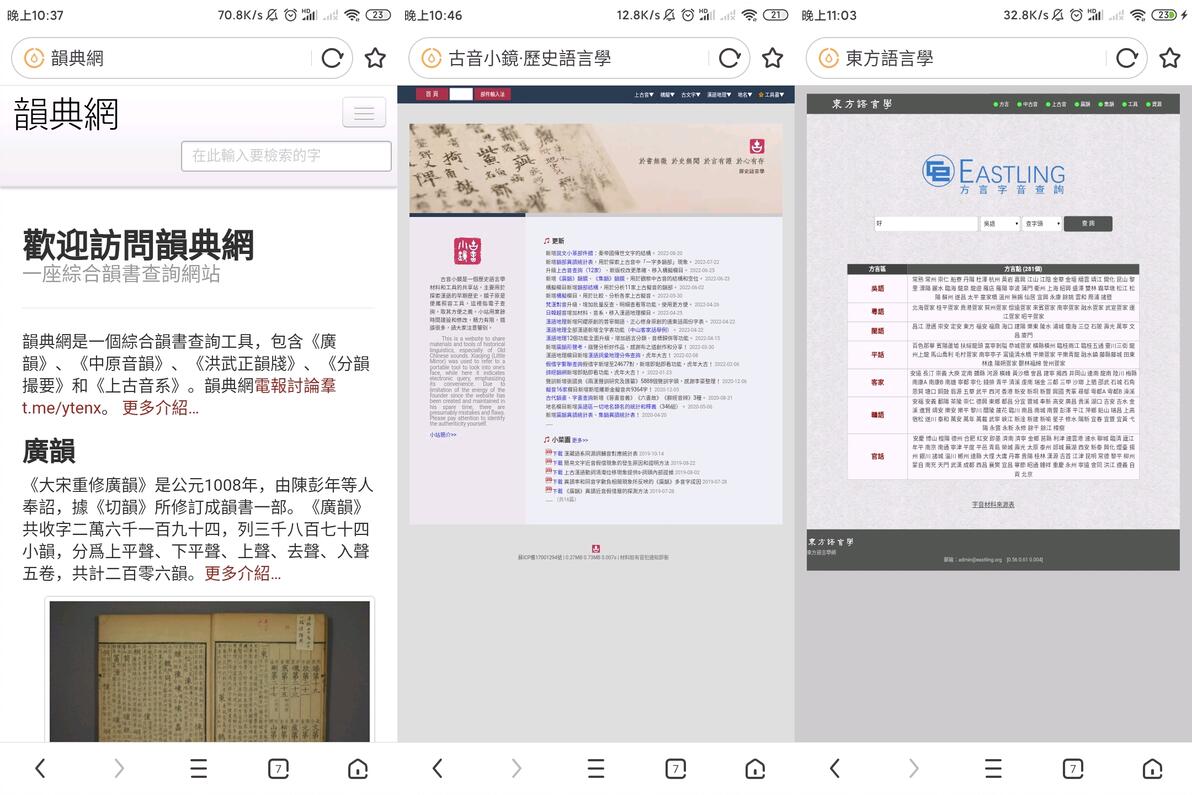Go forward in the 古音小鏡 browser
The height and width of the screenshot is (795, 1192).
tap(516, 768)
